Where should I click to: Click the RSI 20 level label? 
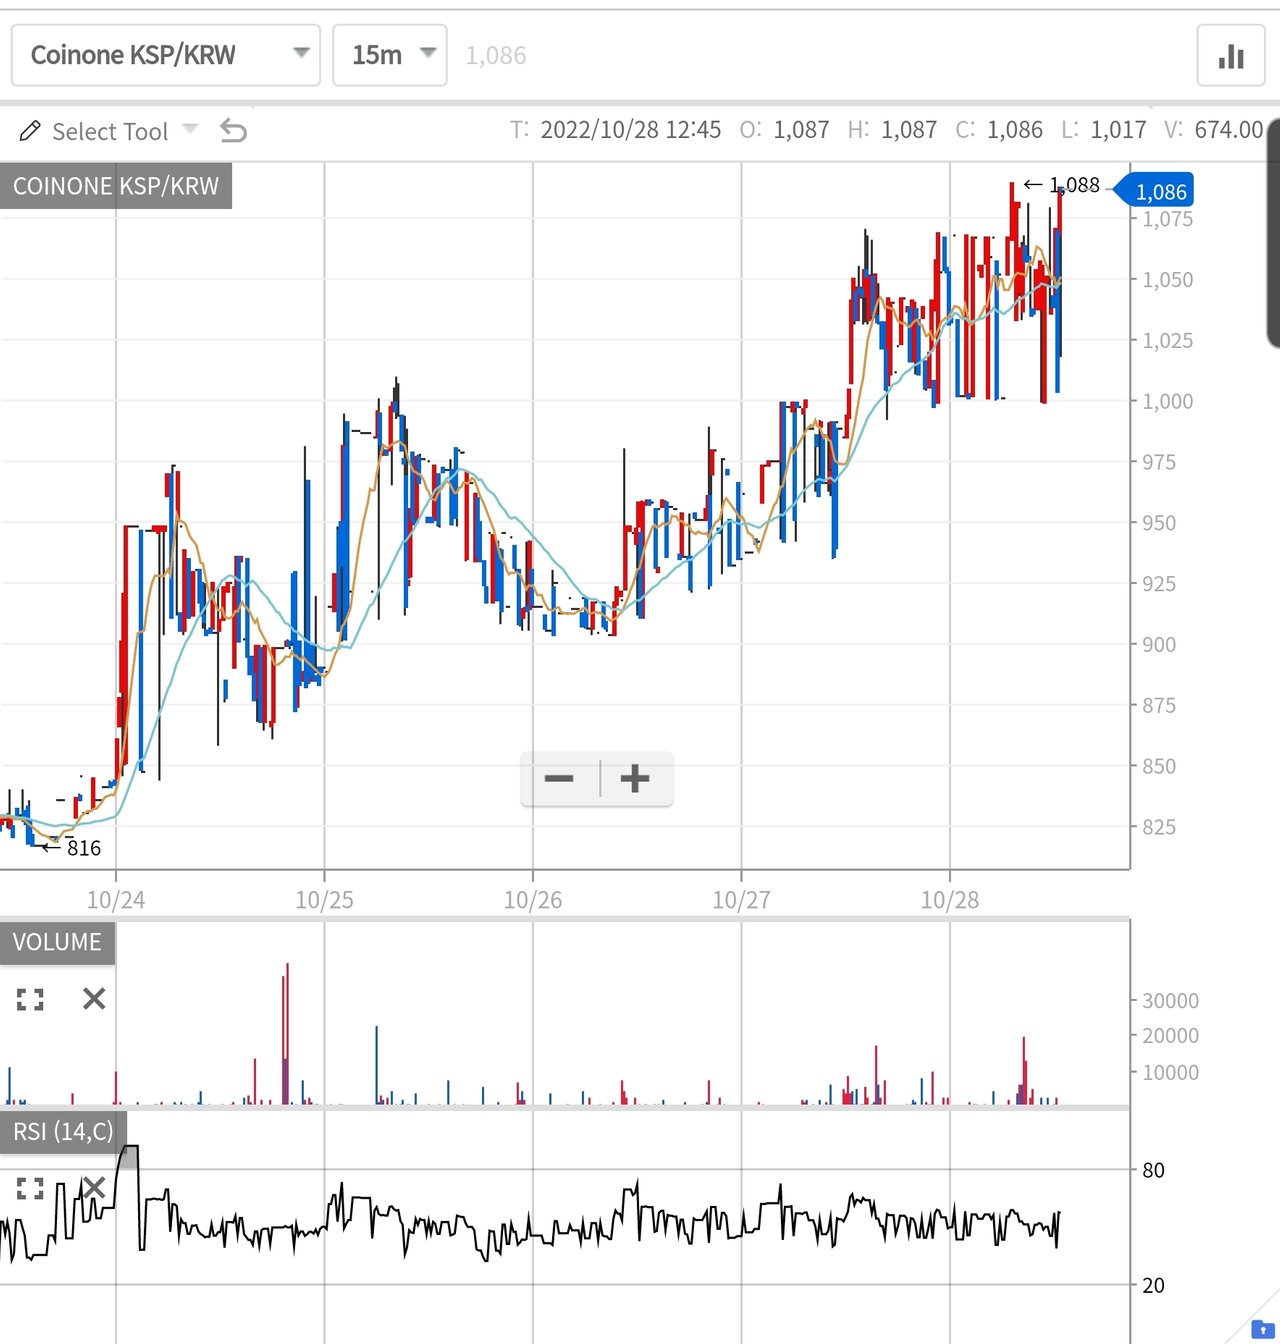pos(1153,1285)
